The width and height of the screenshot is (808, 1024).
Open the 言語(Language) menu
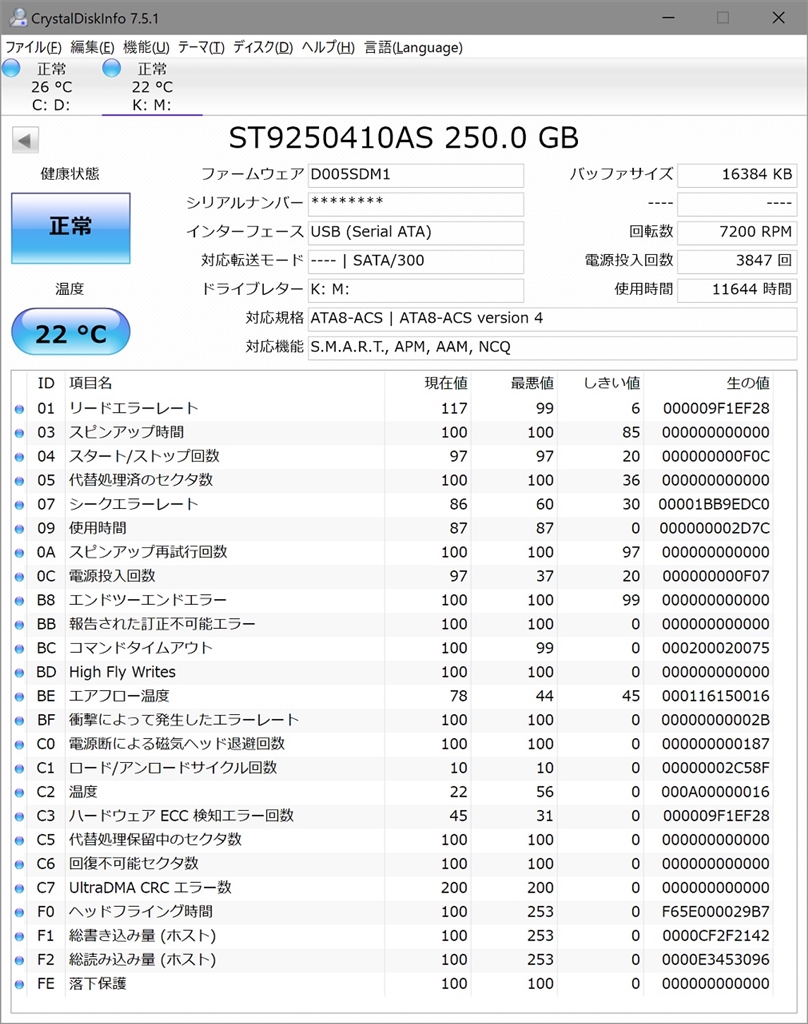coord(413,47)
